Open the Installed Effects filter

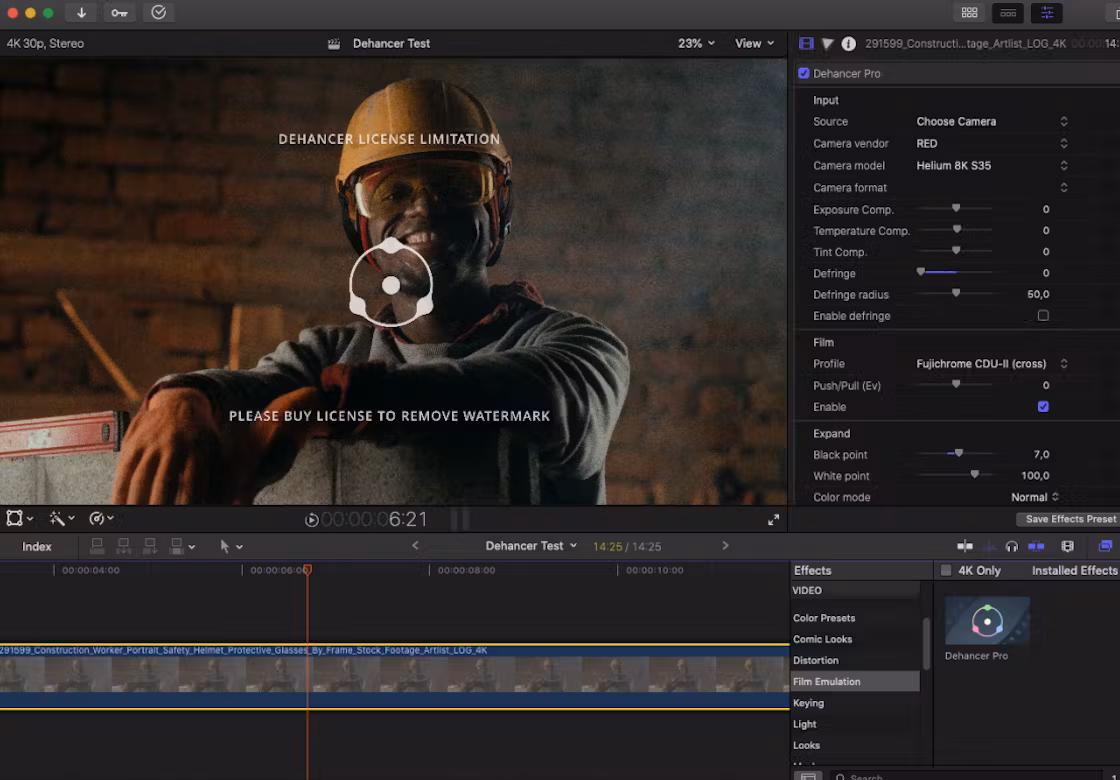(x=1074, y=571)
